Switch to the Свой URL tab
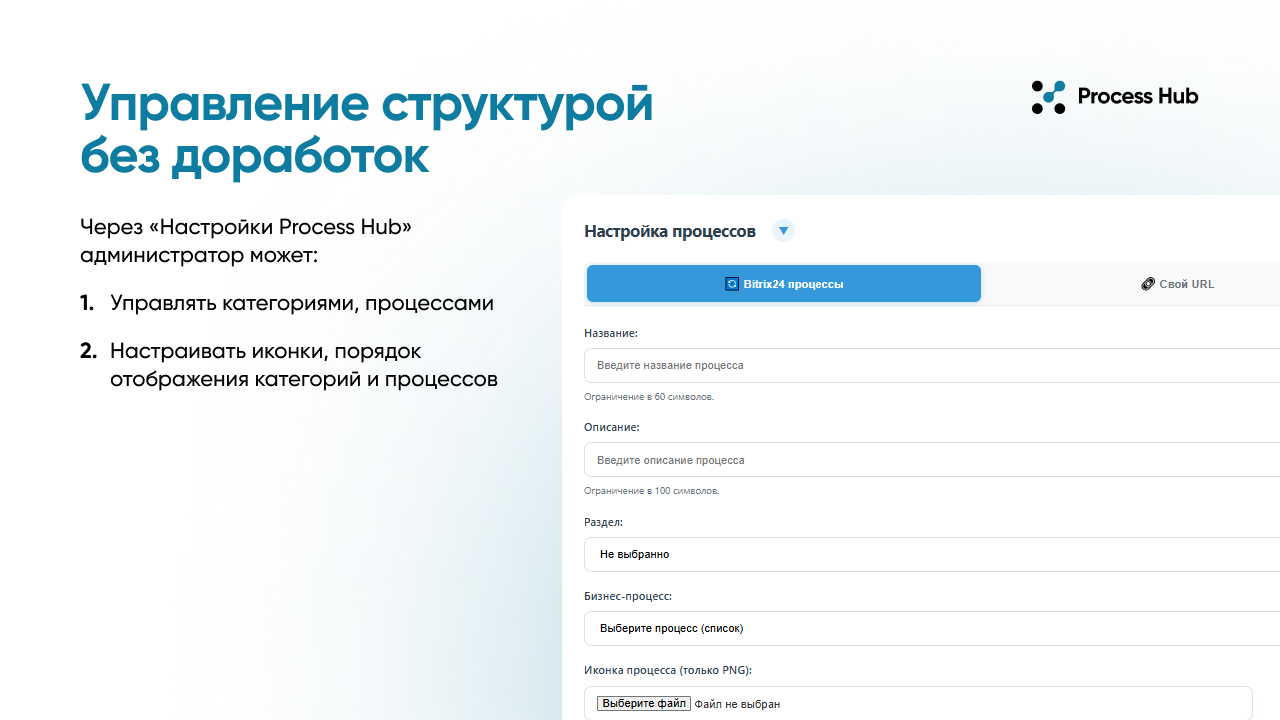 (x=1178, y=284)
